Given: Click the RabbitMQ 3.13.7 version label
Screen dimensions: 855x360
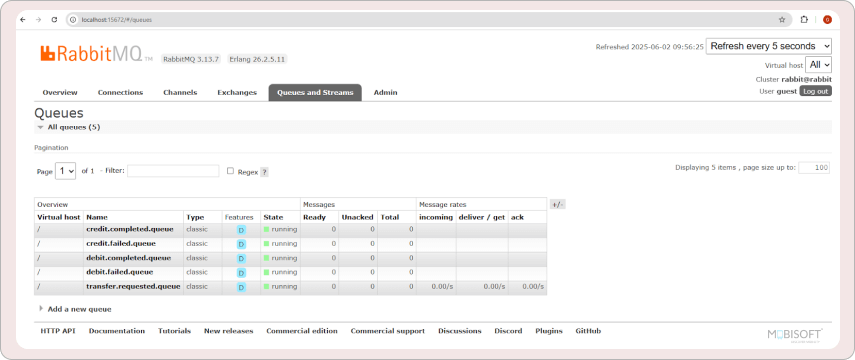Looking at the screenshot, I should [191, 59].
